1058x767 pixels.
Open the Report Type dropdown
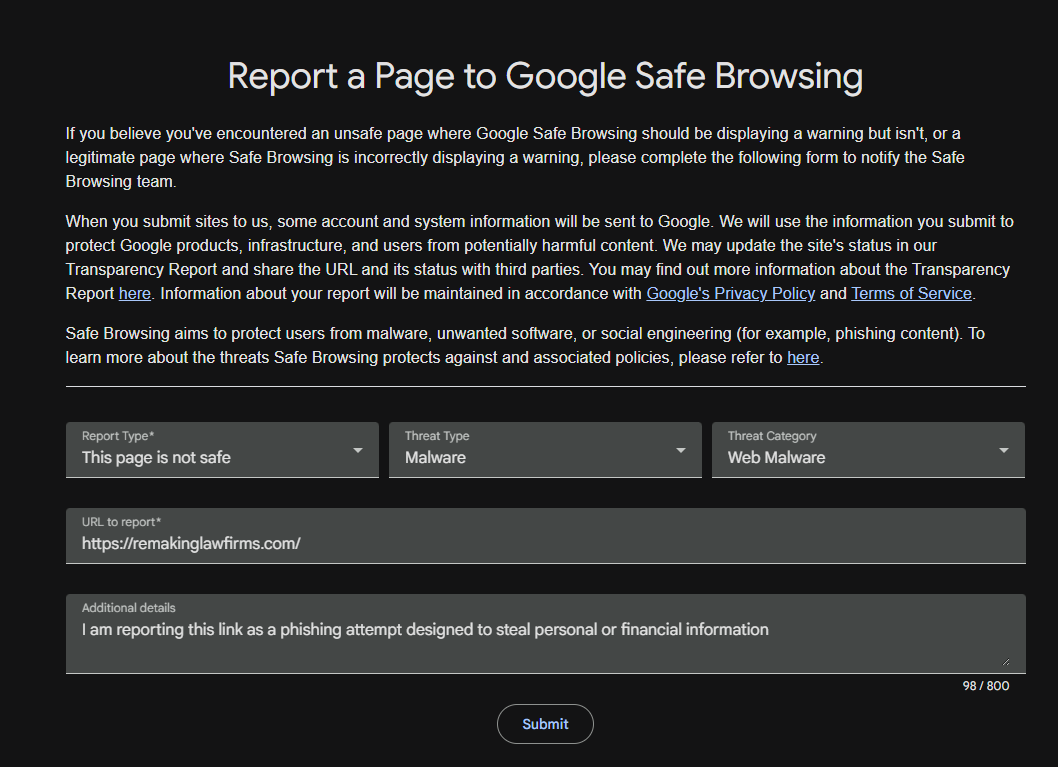[x=222, y=450]
